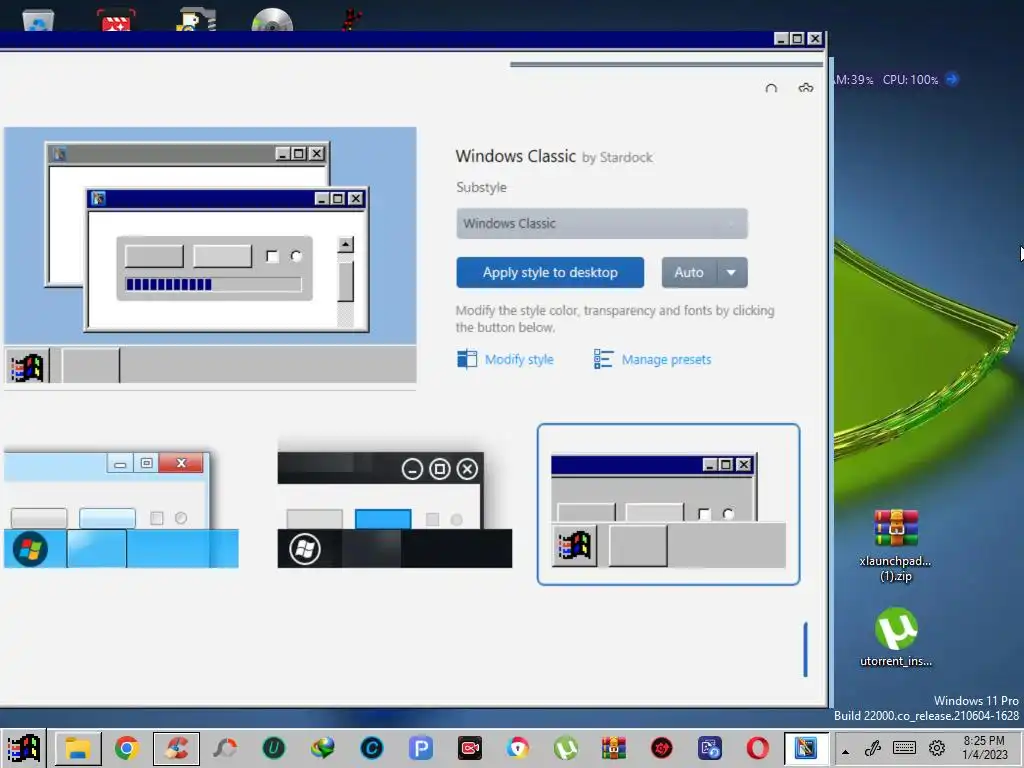Image resolution: width=1024 pixels, height=768 pixels.
Task: Open the clock showing 8:25 PM
Action: point(984,748)
